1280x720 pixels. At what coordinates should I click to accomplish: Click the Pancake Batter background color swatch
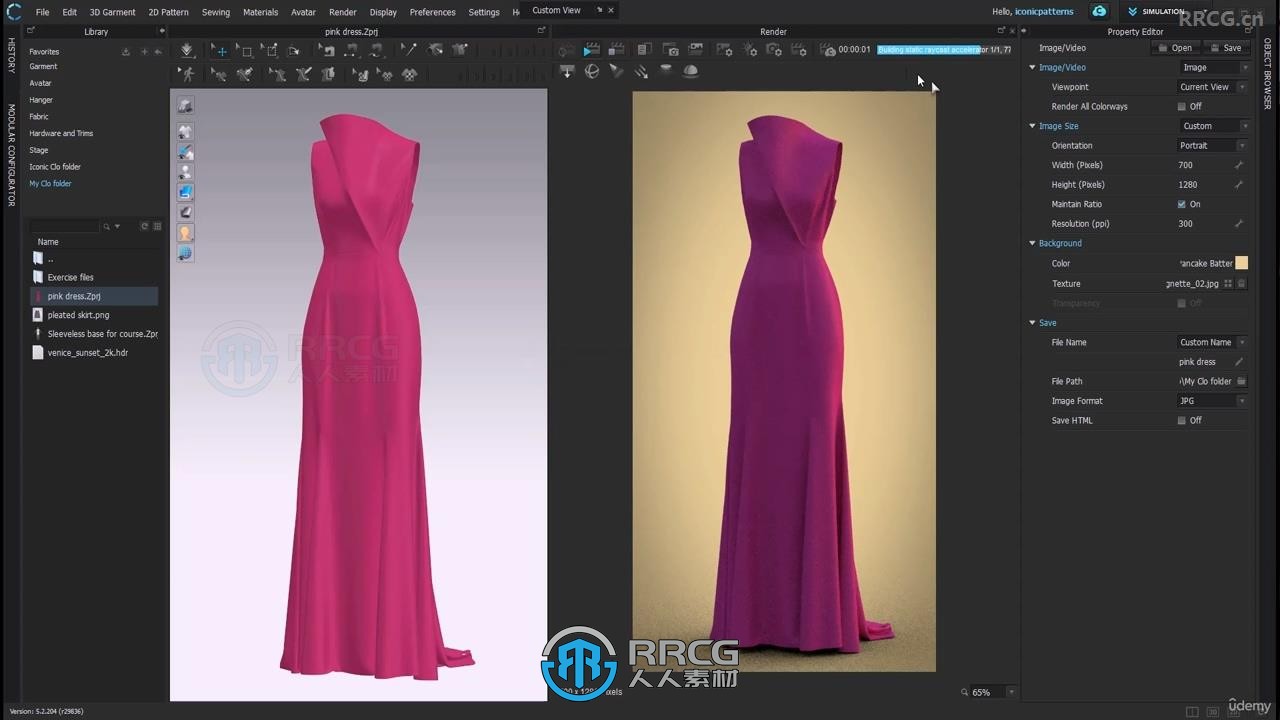[x=1241, y=263]
